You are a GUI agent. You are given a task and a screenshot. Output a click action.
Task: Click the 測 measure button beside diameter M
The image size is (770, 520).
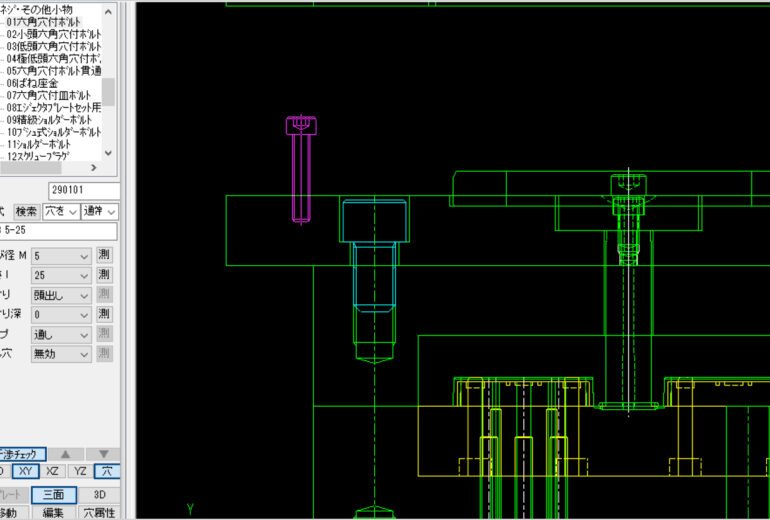point(105,255)
